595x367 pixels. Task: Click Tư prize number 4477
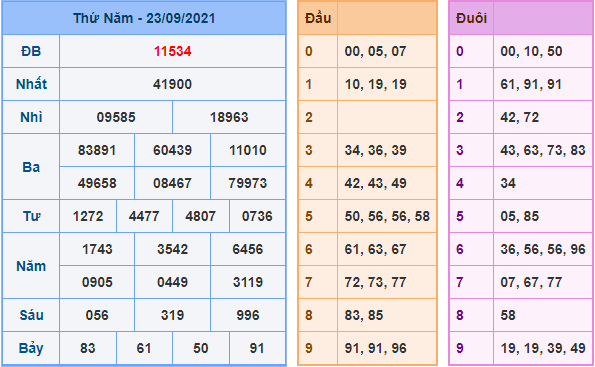pos(144,216)
